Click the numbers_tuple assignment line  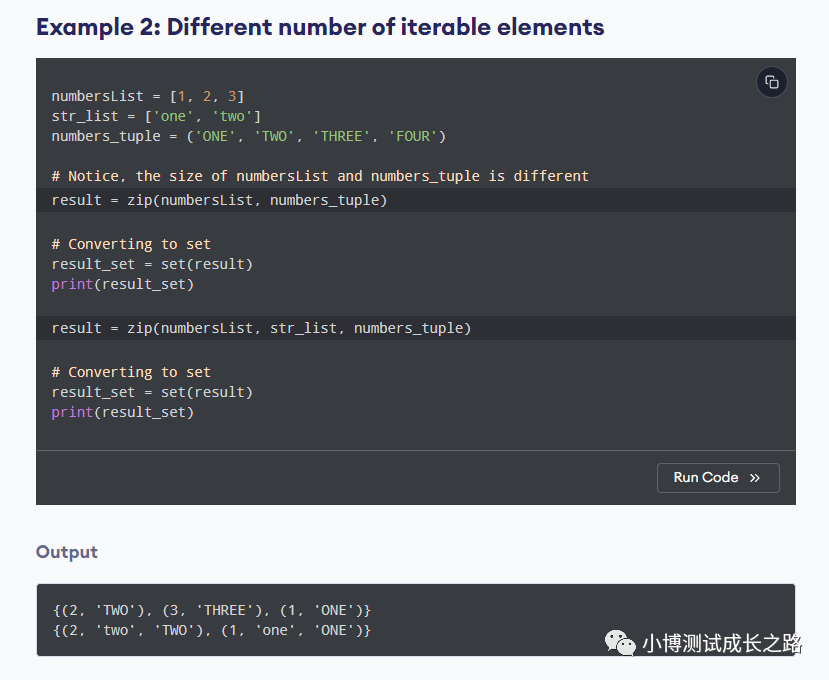[248, 136]
